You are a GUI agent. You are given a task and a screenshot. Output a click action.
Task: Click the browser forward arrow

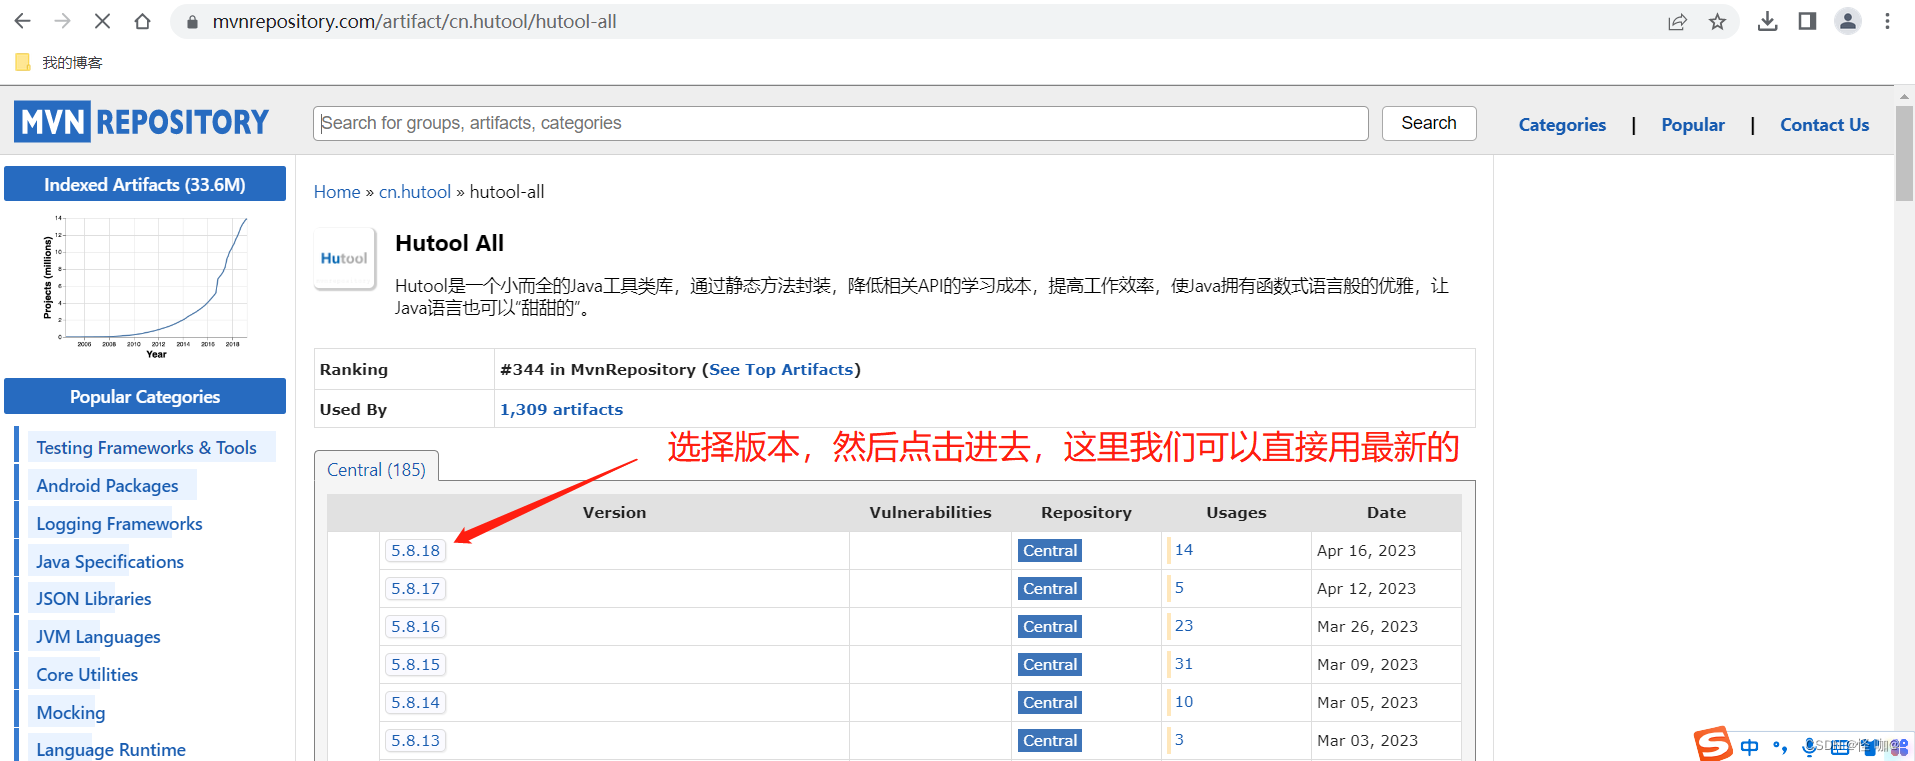click(62, 21)
